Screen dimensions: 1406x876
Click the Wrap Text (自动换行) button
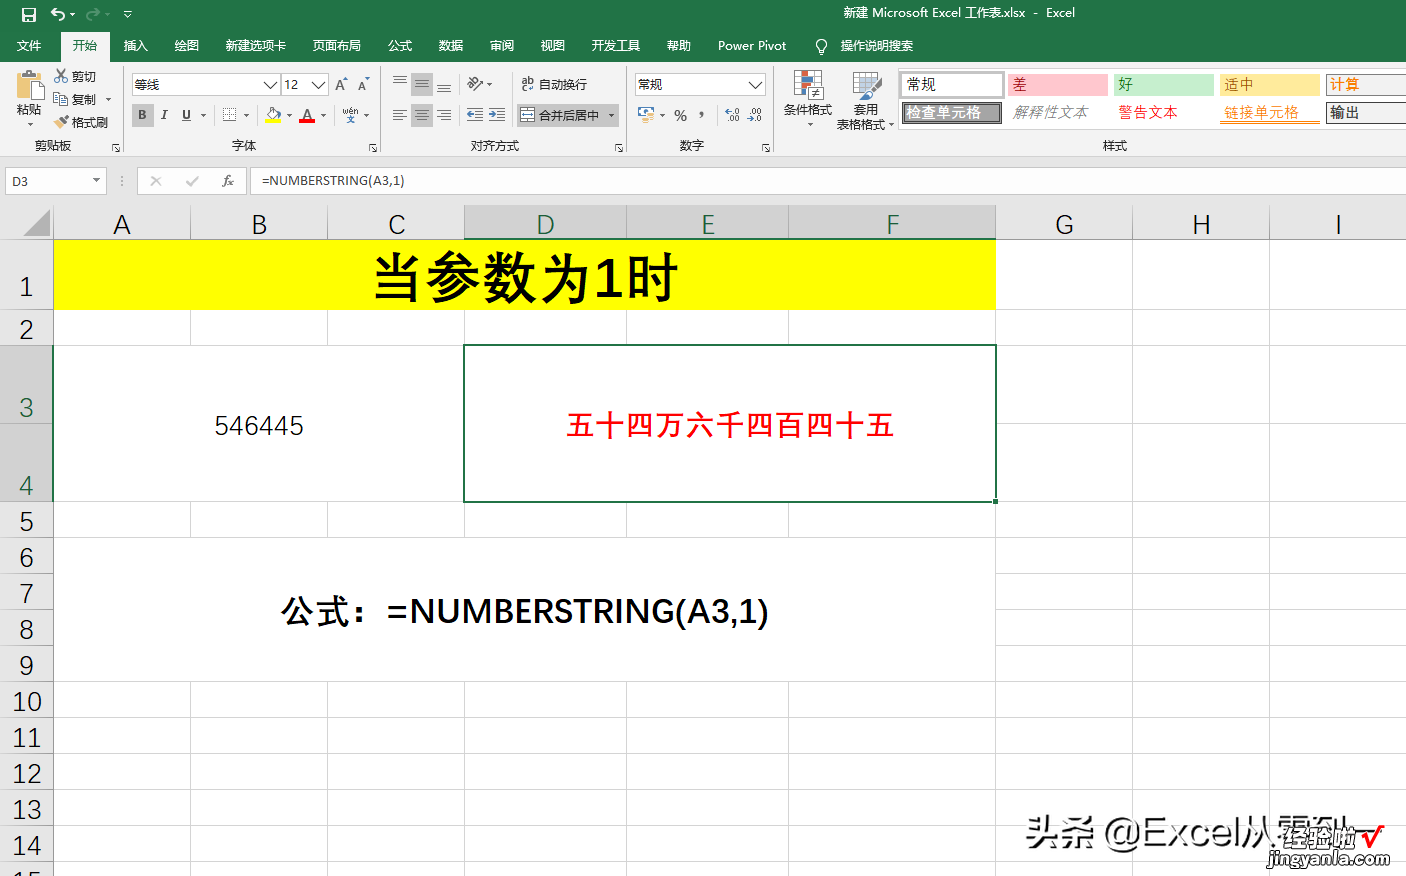click(x=554, y=84)
